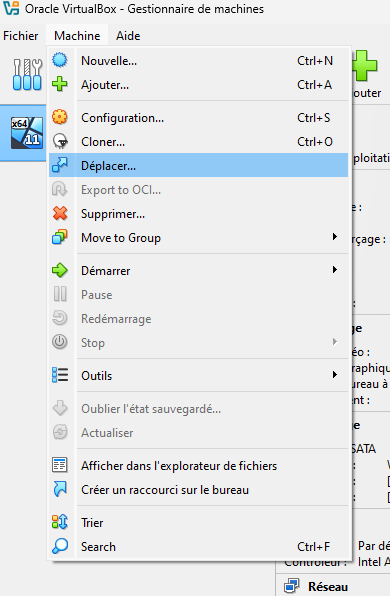Open Configuration... from Machine menu
Viewport: 390px width, 596px height.
198,117
